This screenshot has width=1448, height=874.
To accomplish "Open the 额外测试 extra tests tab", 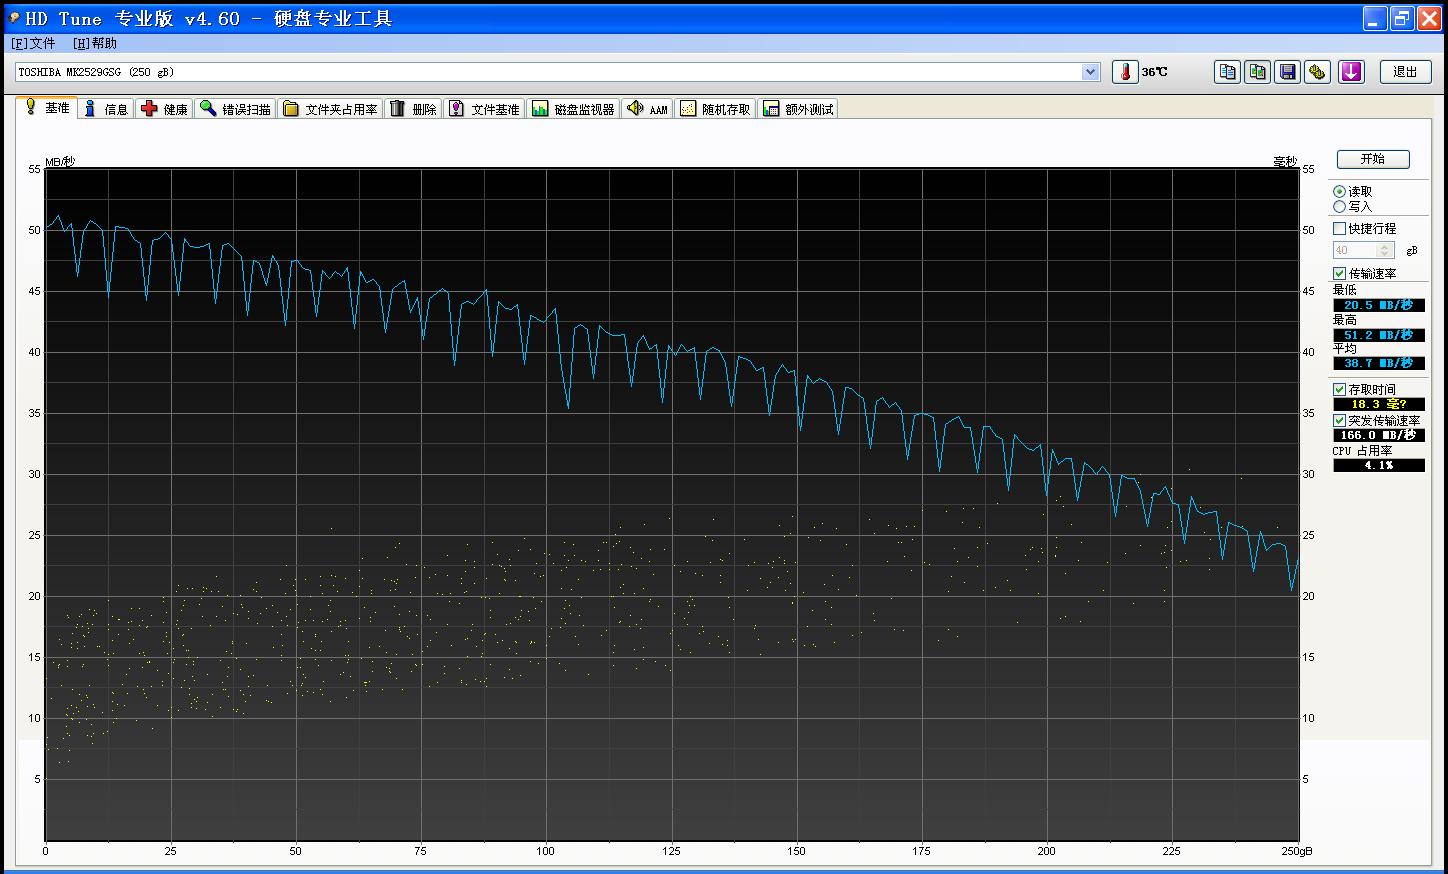I will [798, 109].
